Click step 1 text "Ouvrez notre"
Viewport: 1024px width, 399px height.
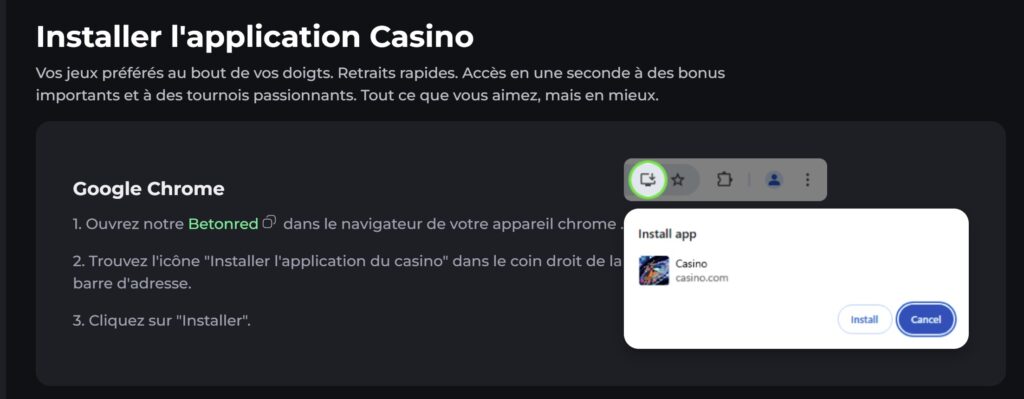tap(136, 224)
